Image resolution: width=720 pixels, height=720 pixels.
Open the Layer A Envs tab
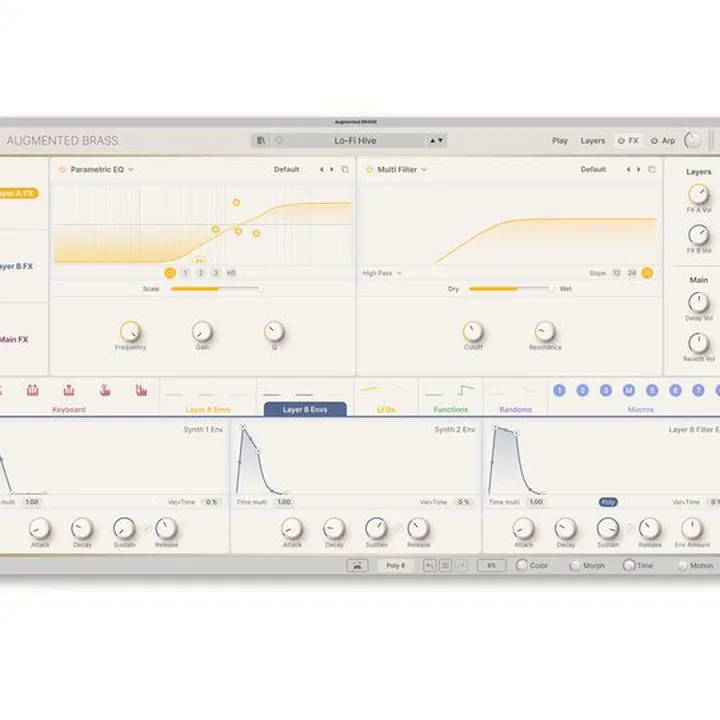pyautogui.click(x=208, y=409)
